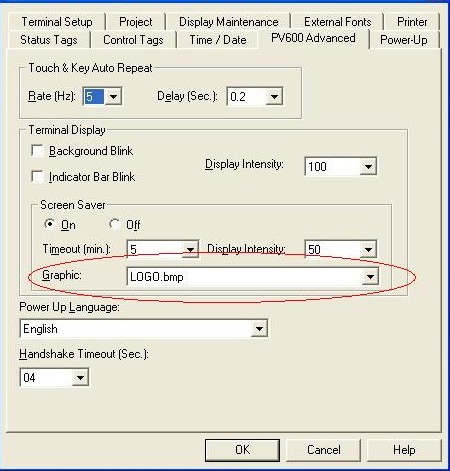This screenshot has width=450, height=471.
Task: Toggle the Indicator Bar Blink checkbox
Action: click(37, 176)
